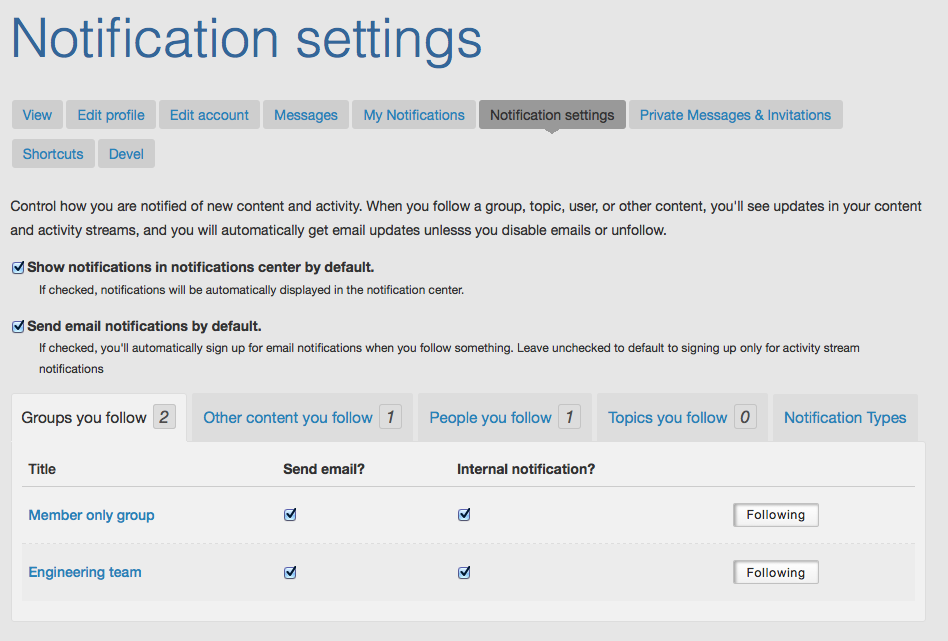This screenshot has width=948, height=641.
Task: Open My Notifications
Action: pyautogui.click(x=413, y=114)
